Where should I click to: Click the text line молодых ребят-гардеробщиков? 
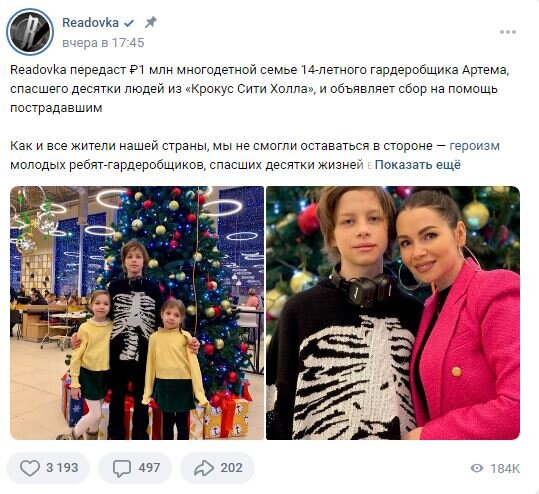tap(187, 165)
